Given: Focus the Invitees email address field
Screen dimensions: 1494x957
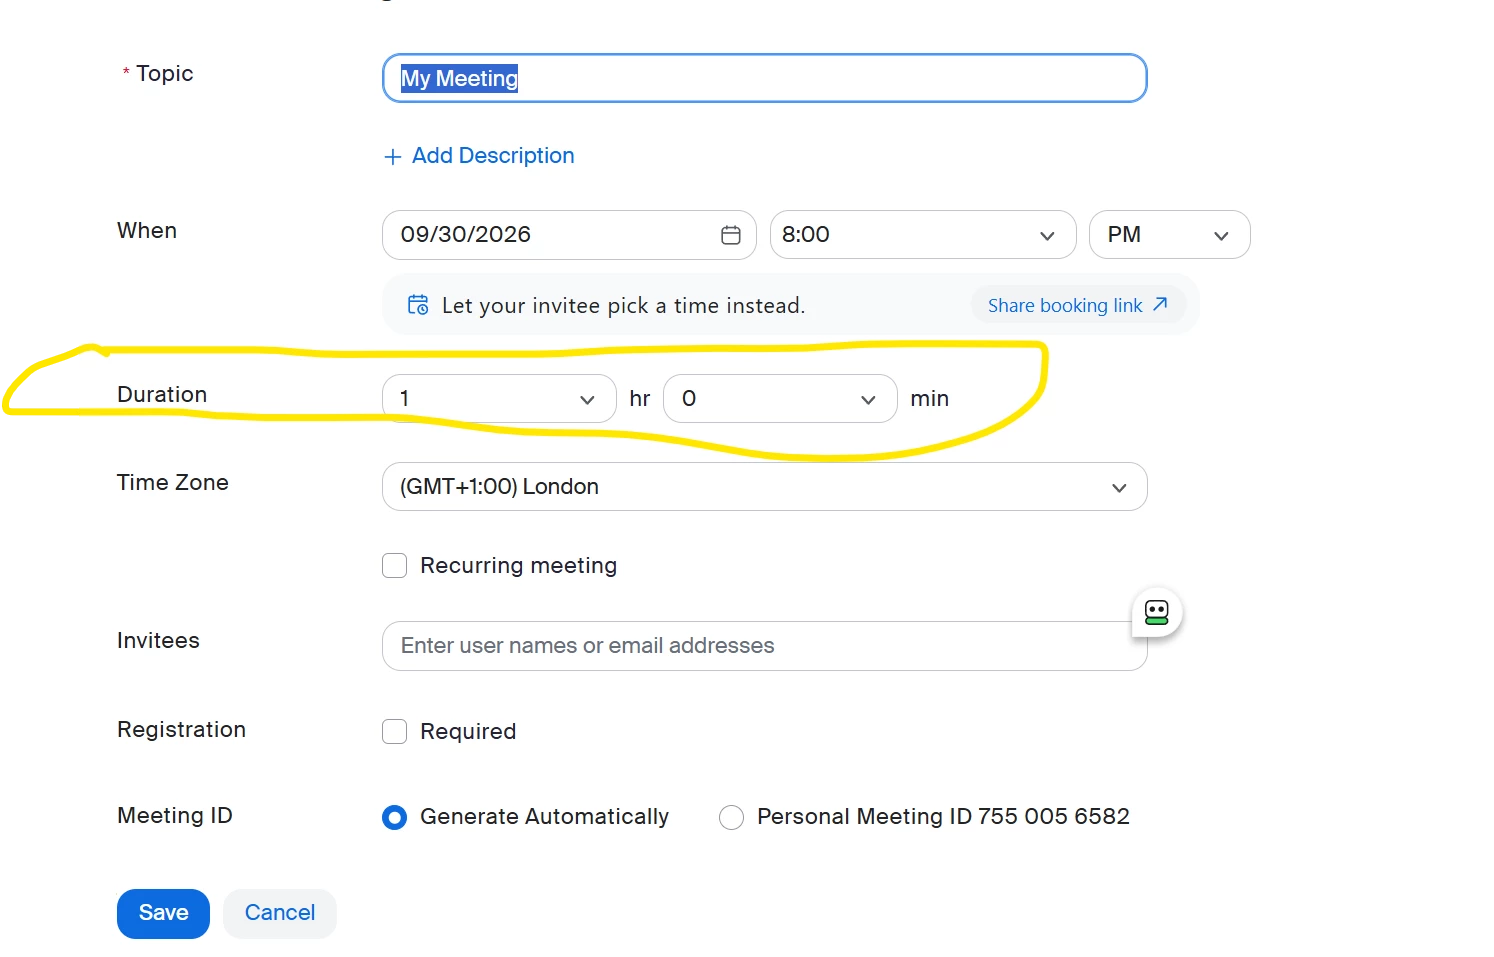Looking at the screenshot, I should 765,646.
